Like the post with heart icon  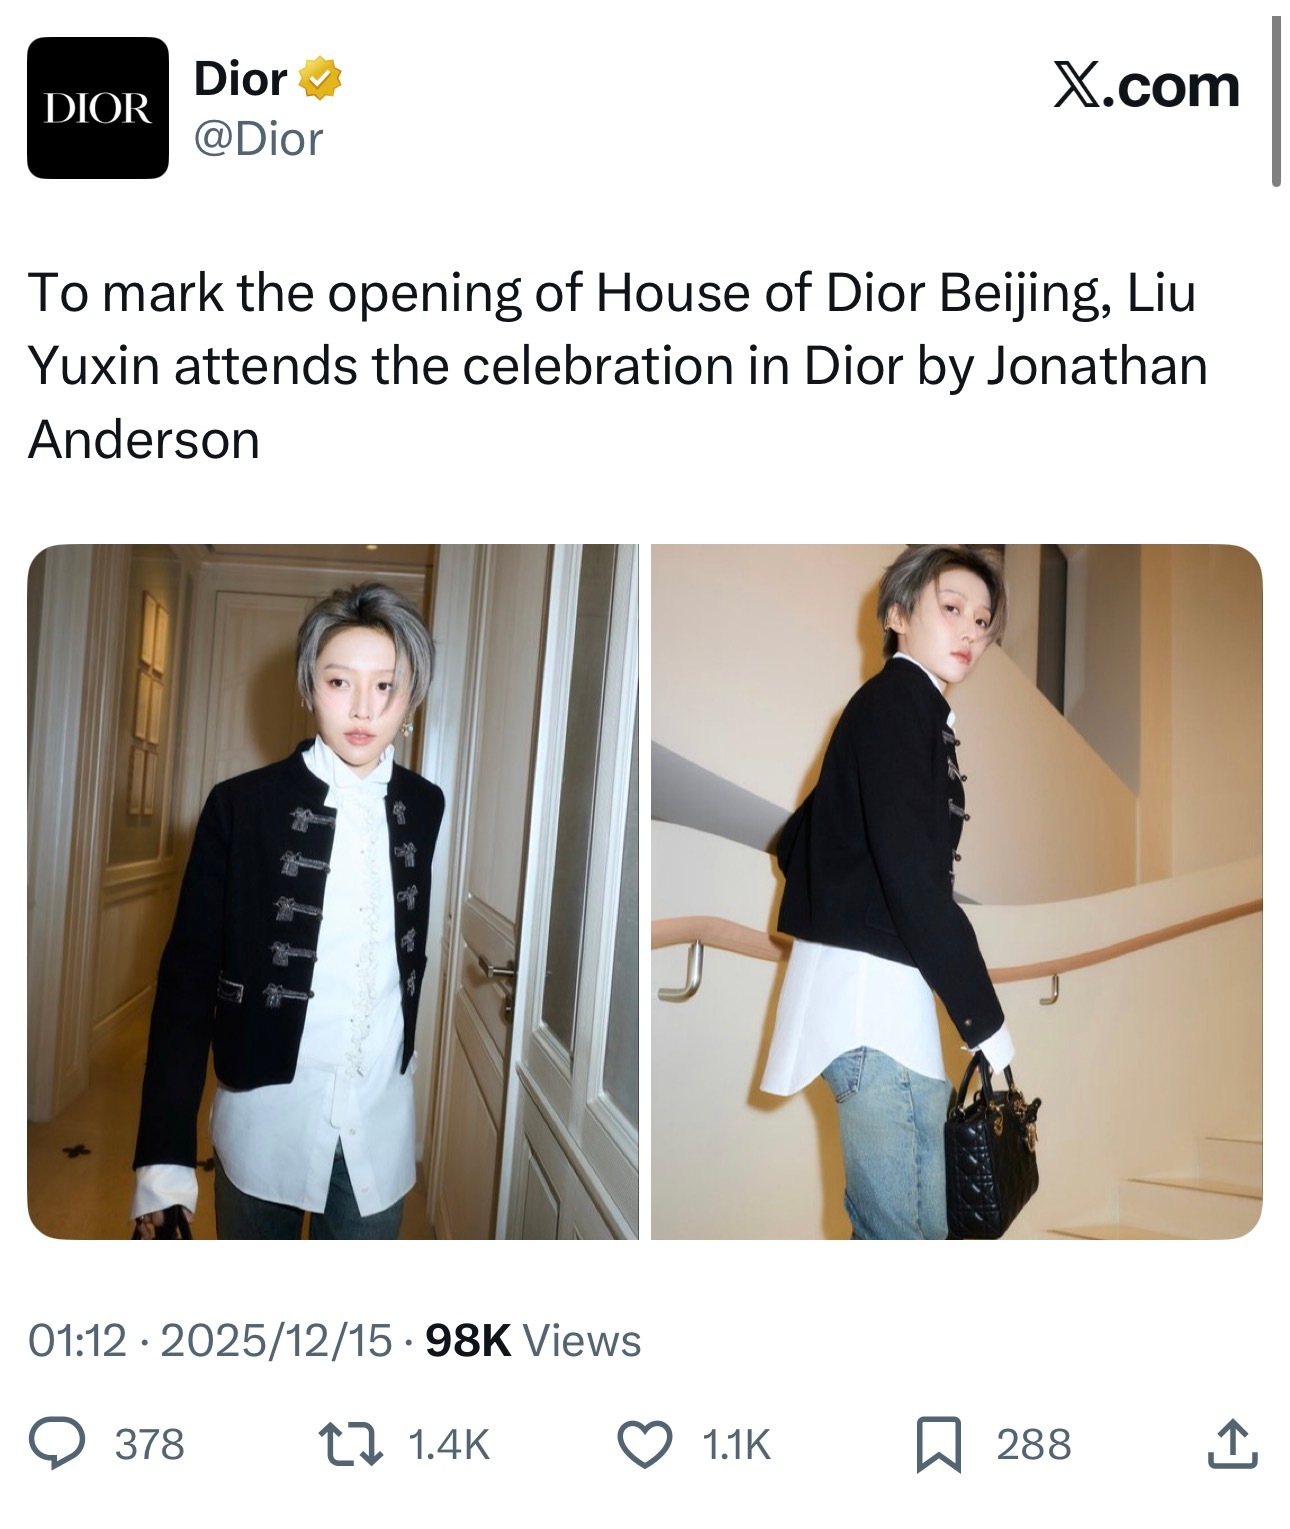click(645, 1445)
